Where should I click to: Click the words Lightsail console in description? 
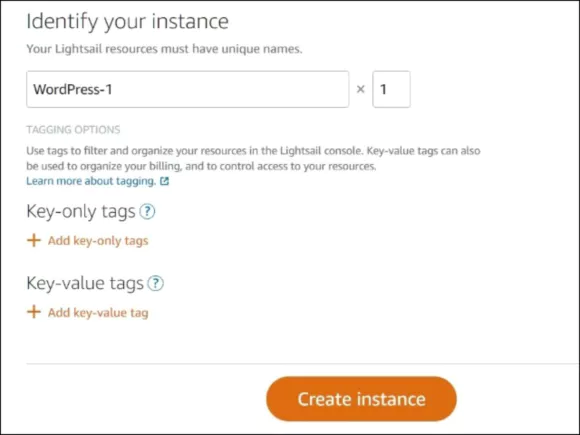tap(321, 151)
